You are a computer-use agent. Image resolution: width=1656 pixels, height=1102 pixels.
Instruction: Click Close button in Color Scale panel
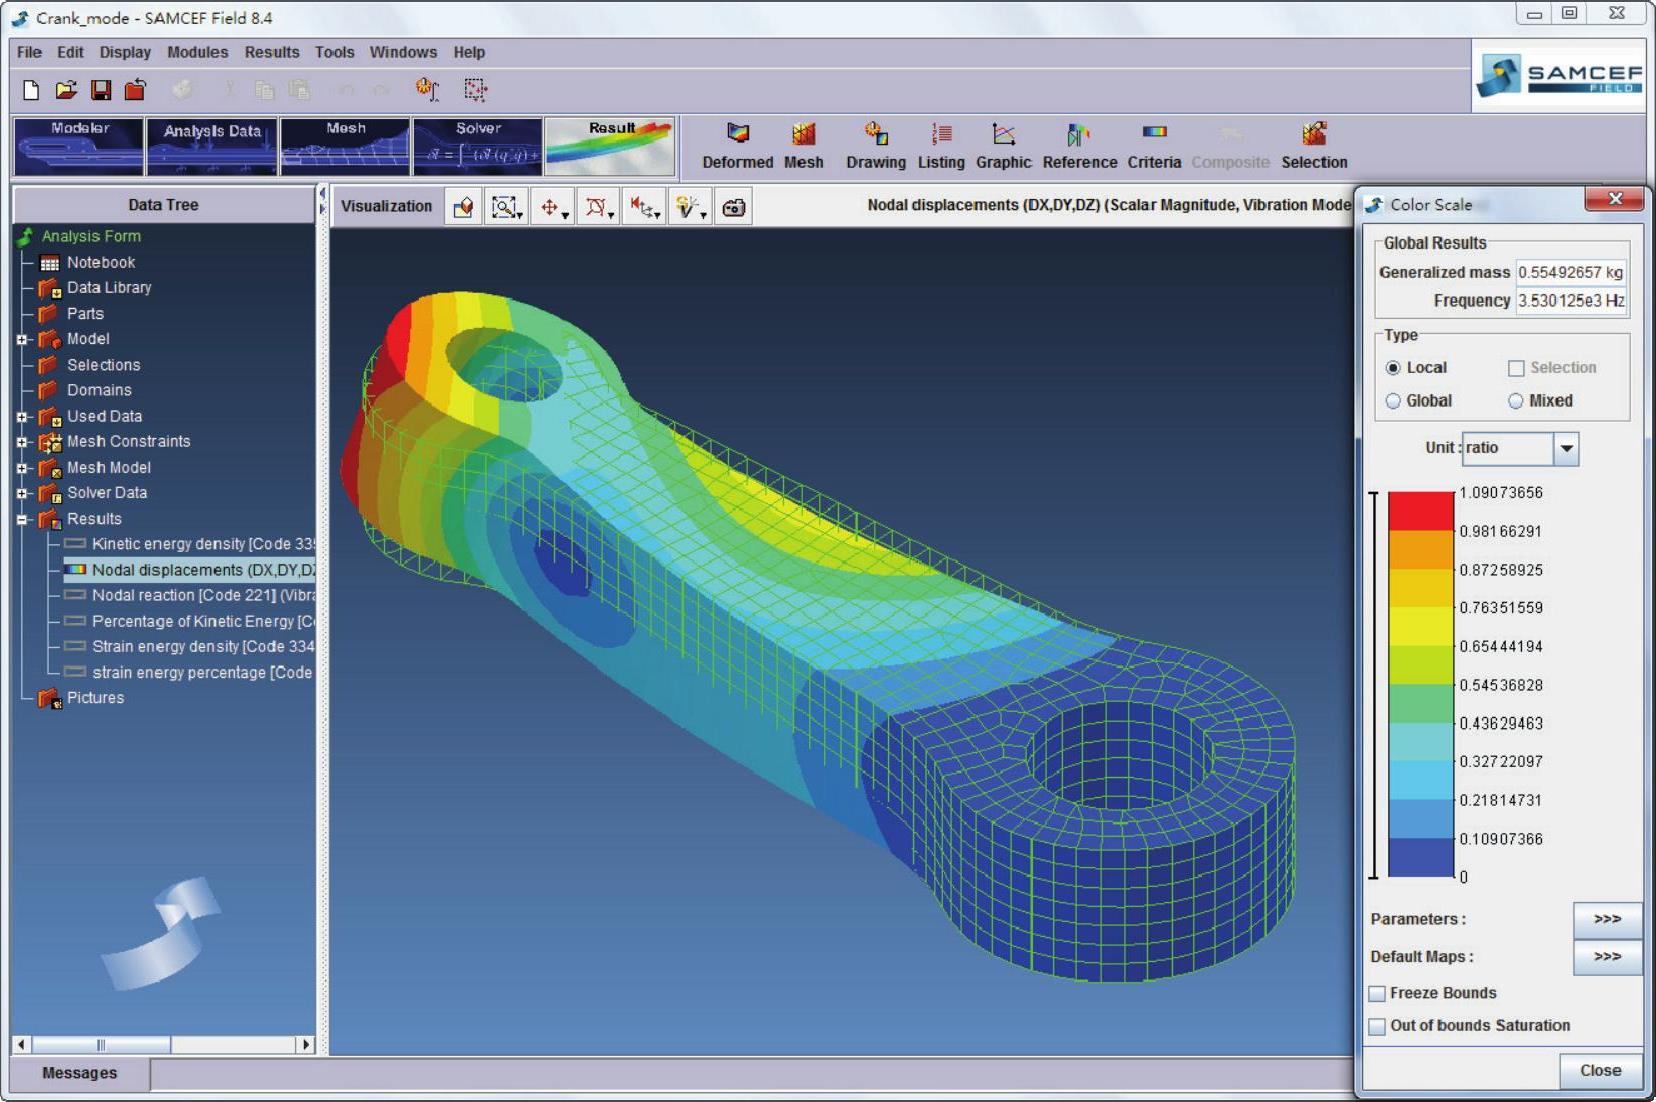pyautogui.click(x=1600, y=1070)
